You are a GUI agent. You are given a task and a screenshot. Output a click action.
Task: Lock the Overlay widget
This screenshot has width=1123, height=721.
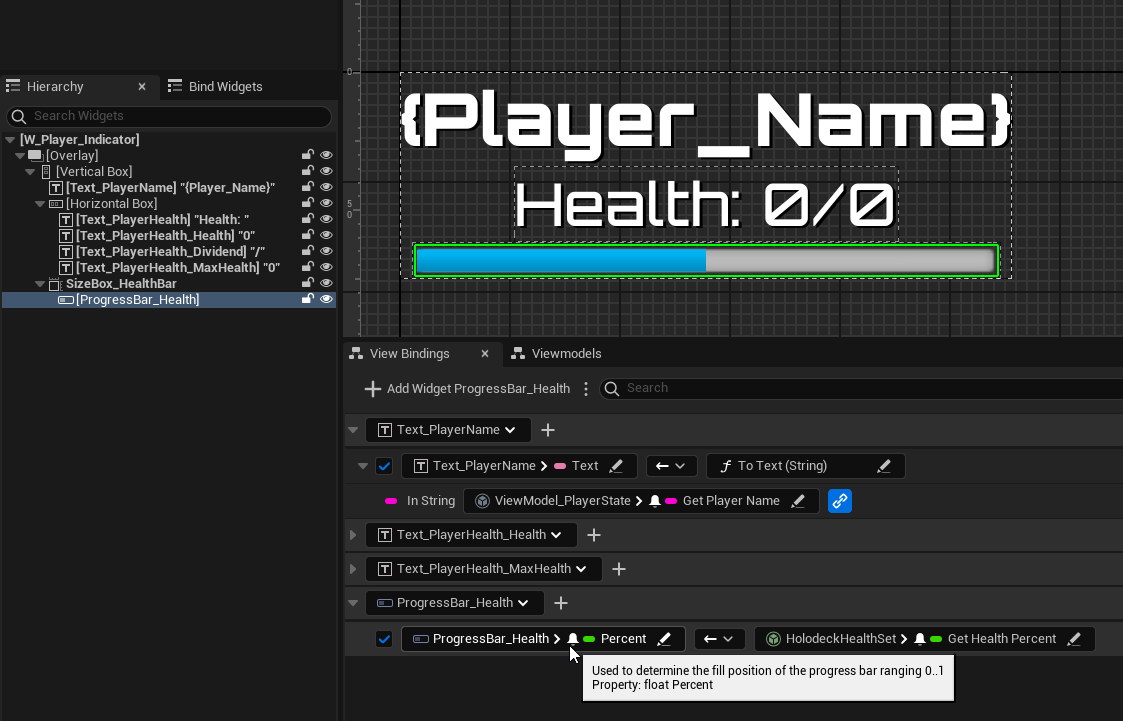(307, 155)
